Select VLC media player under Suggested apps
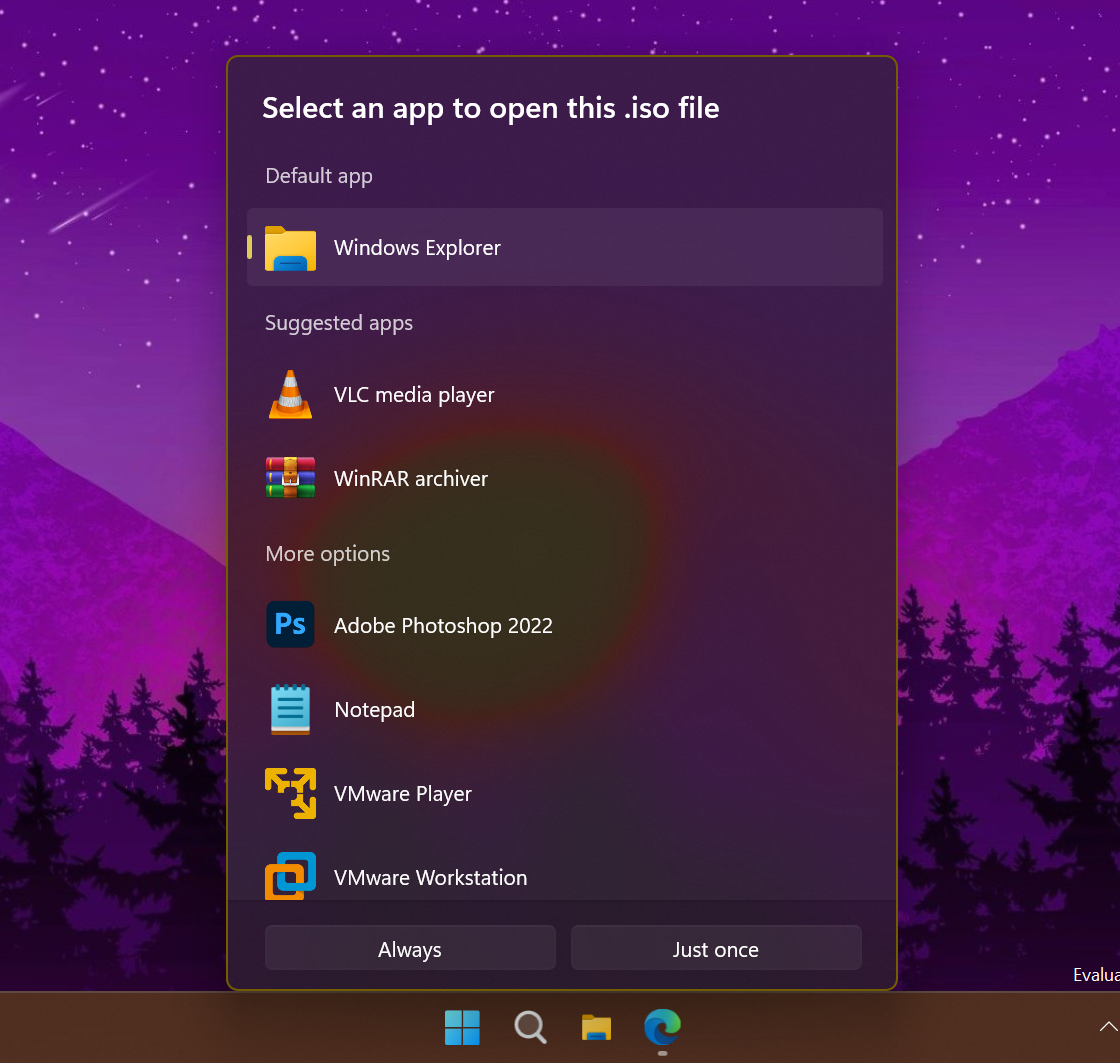This screenshot has width=1120, height=1063. [414, 394]
